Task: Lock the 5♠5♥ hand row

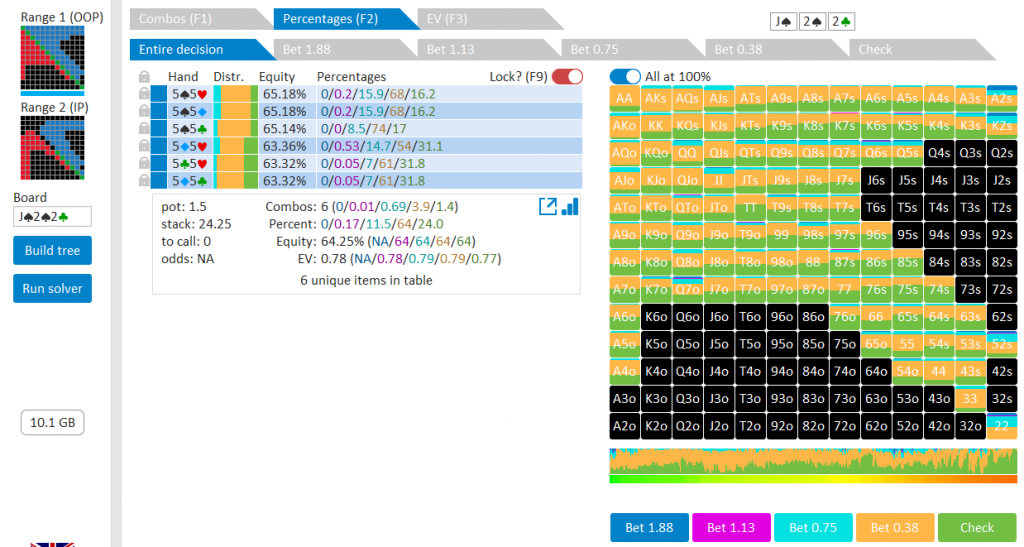Action: (x=144, y=93)
